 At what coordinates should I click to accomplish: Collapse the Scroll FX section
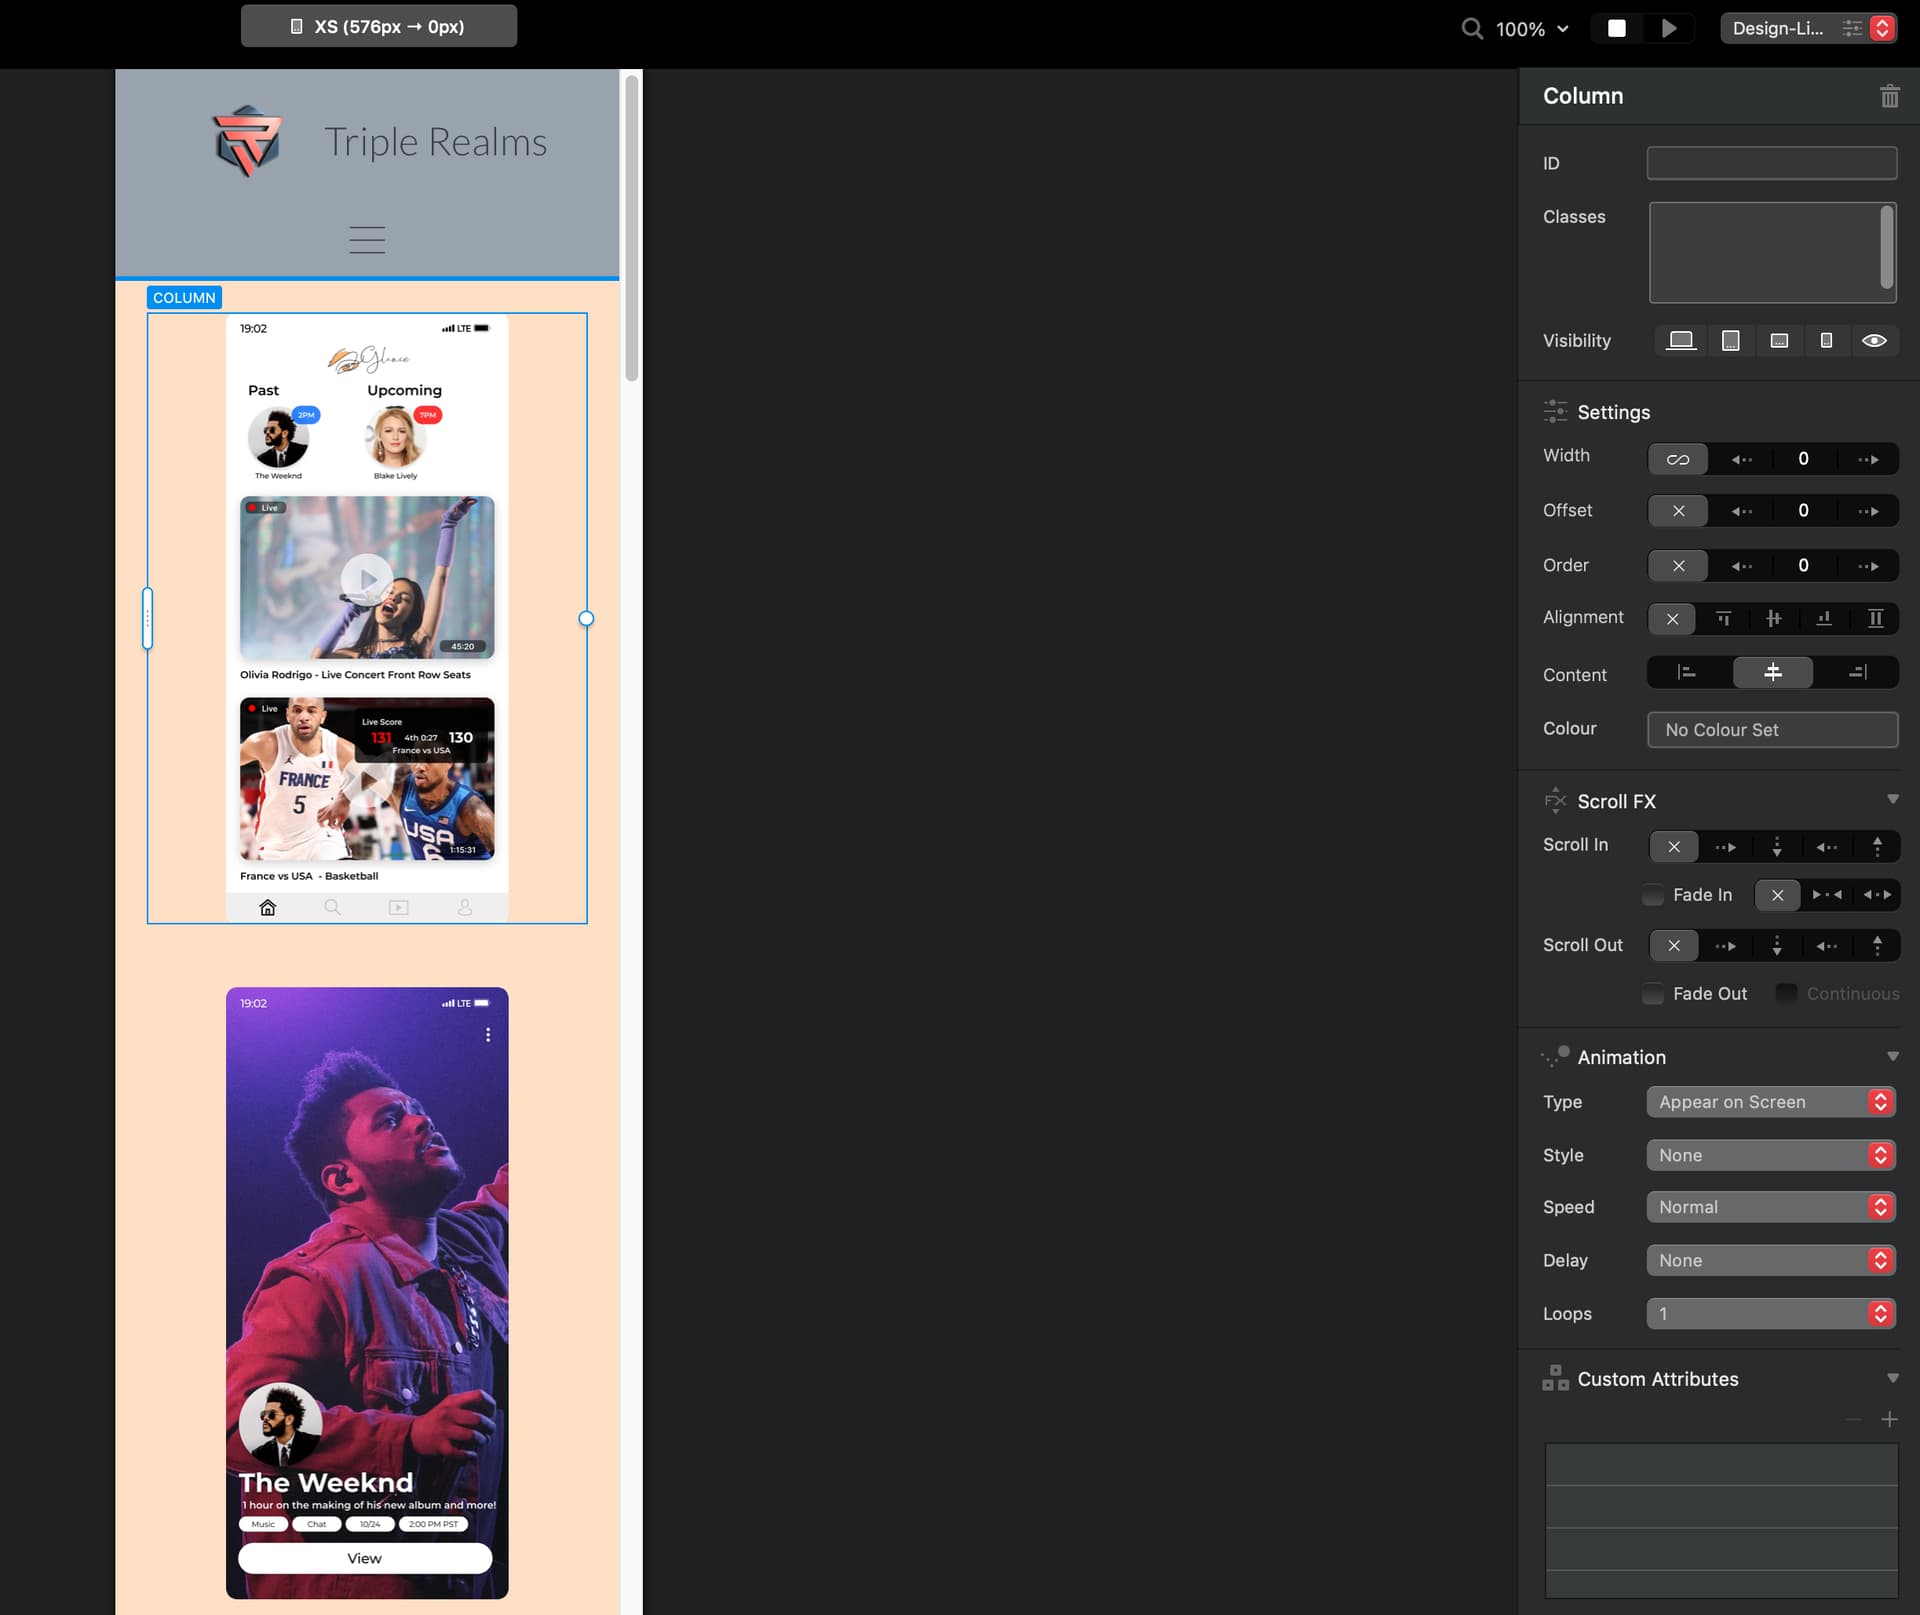[1892, 800]
